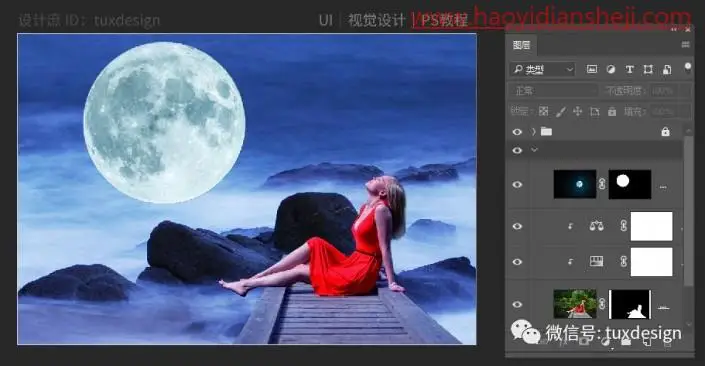Image resolution: width=705 pixels, height=366 pixels.
Task: Click the padlock on the top group row
Action: click(x=665, y=131)
